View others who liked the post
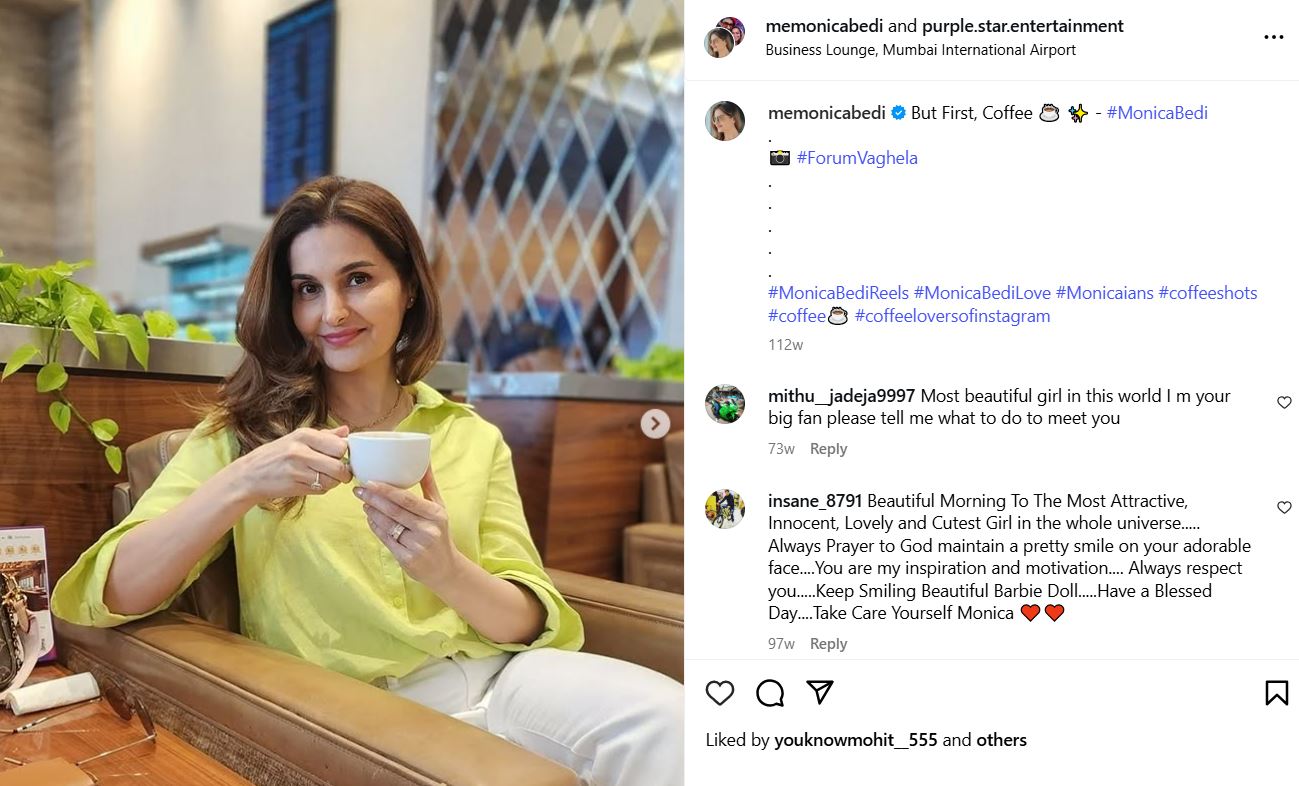 [1001, 740]
